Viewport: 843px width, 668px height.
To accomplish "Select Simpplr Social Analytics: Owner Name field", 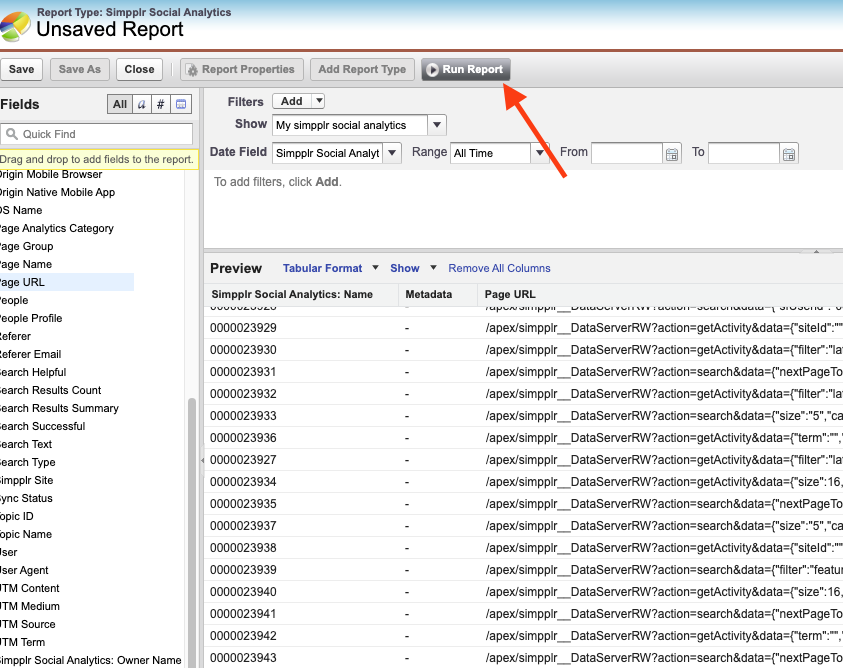I will [x=91, y=660].
